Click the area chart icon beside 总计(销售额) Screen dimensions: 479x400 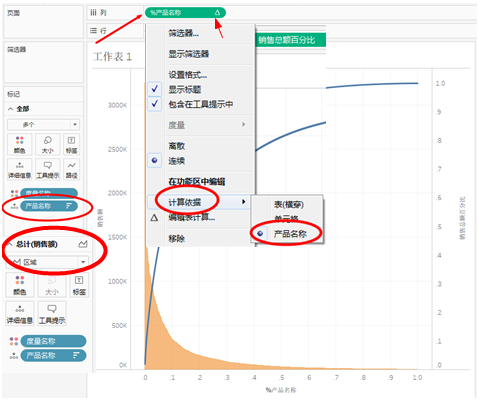83,244
